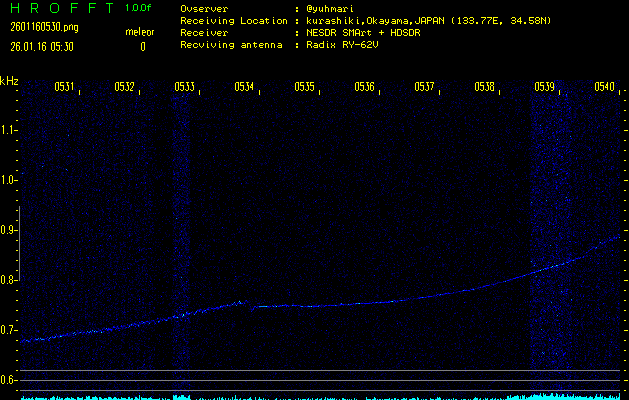Click the 0540 time marker
629x400 pixels.
click(604, 87)
